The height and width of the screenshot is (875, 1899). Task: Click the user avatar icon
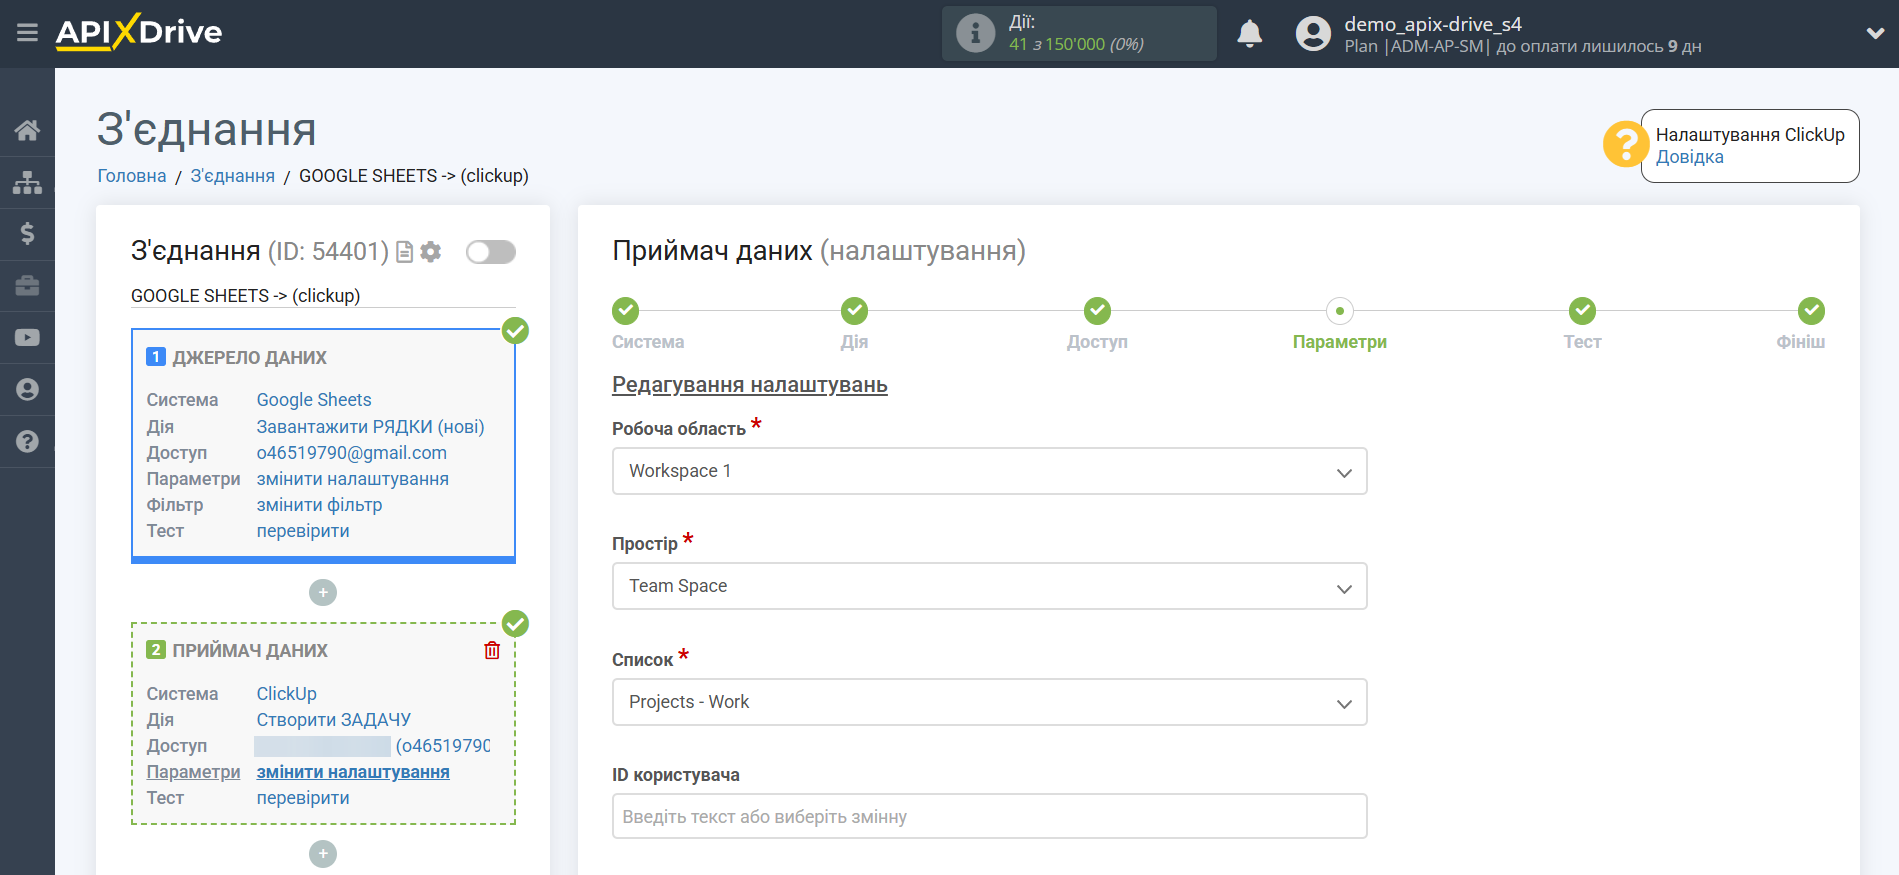[x=1313, y=33]
